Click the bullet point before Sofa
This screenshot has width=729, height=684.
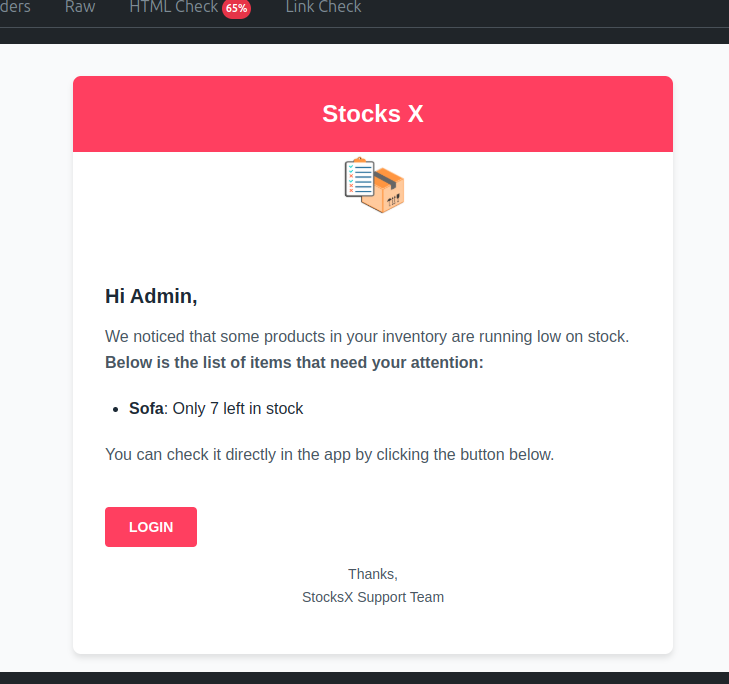click(117, 409)
